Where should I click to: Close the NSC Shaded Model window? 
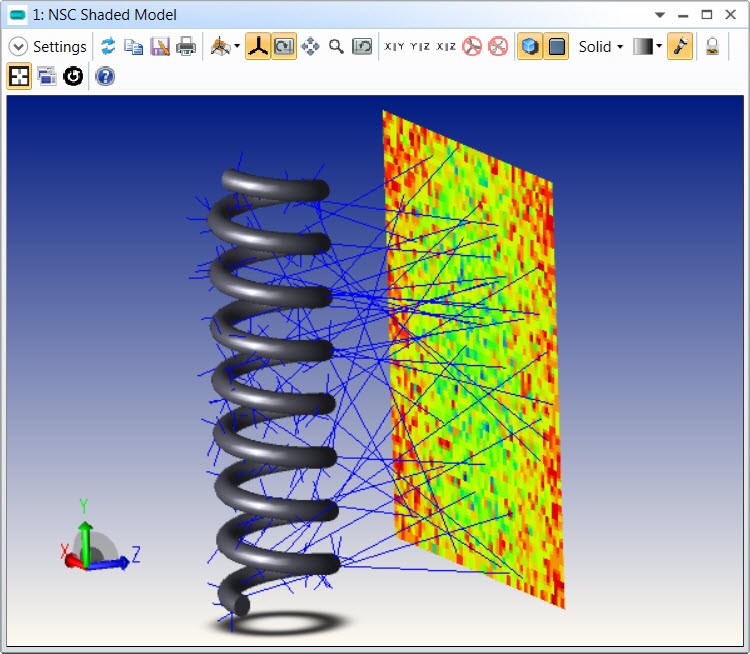pyautogui.click(x=730, y=15)
